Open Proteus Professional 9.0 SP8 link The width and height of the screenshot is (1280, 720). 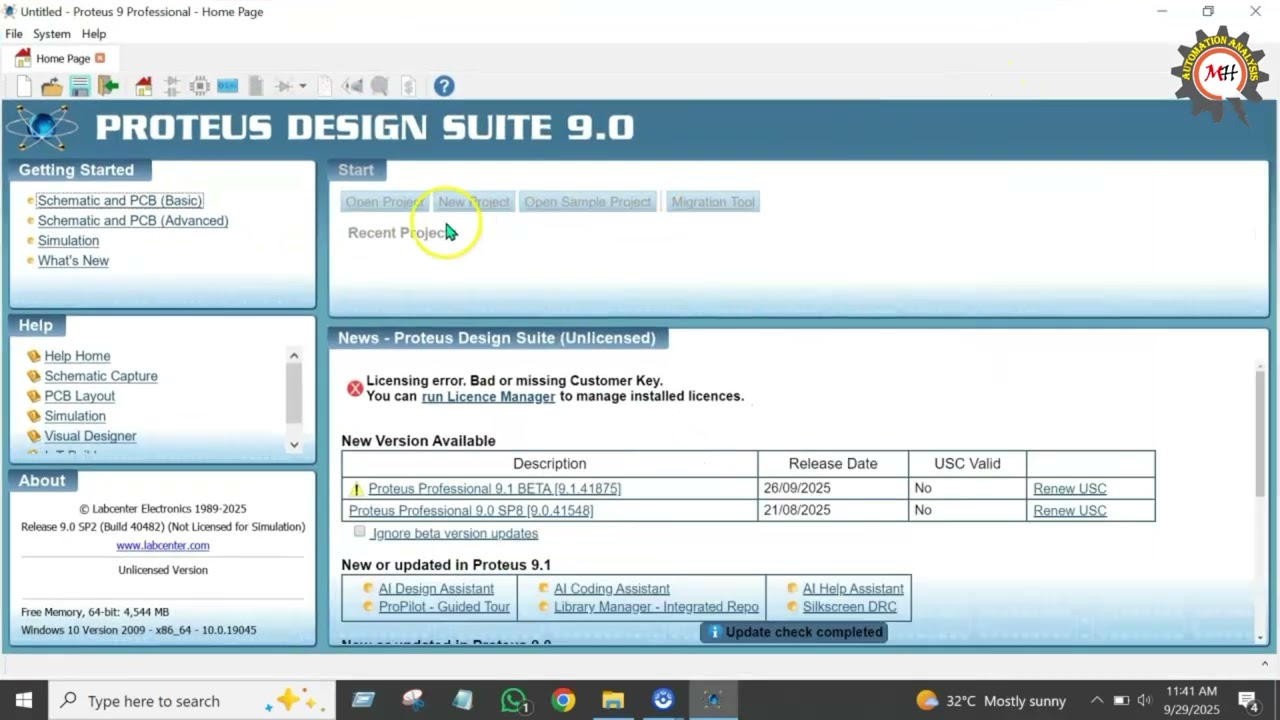click(x=471, y=511)
